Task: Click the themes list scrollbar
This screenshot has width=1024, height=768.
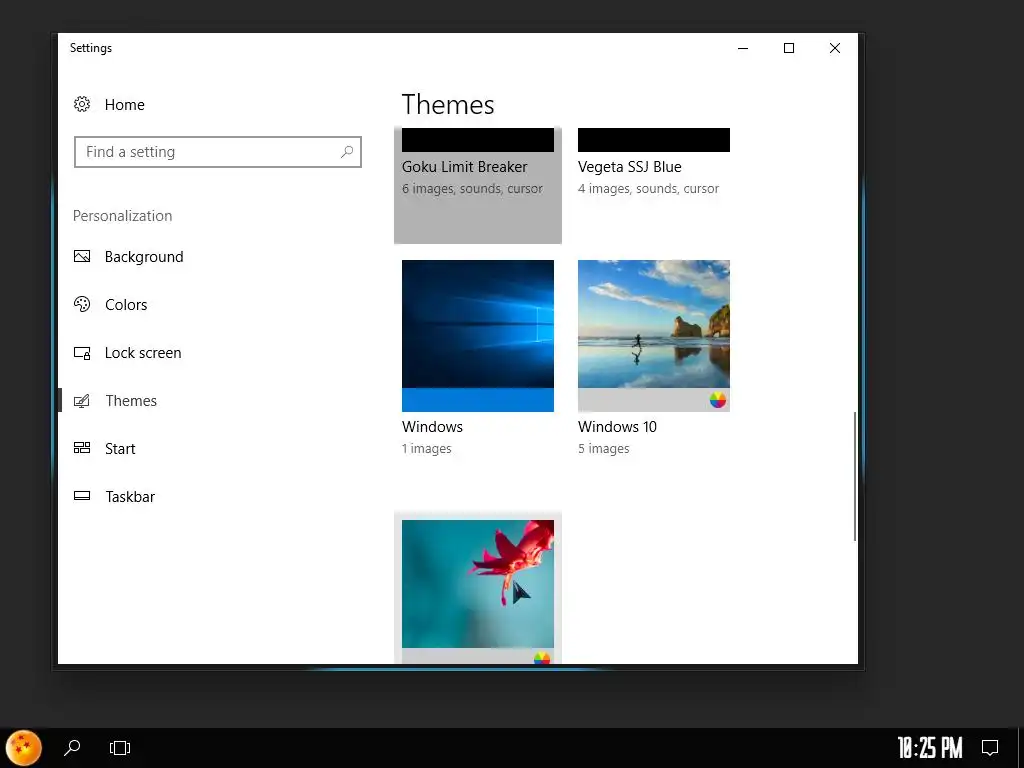Action: [855, 476]
